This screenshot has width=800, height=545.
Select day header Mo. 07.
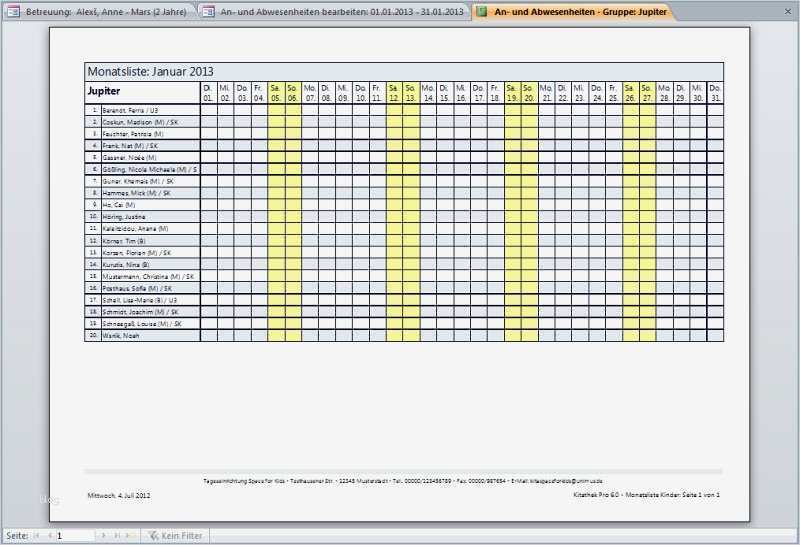tap(310, 93)
